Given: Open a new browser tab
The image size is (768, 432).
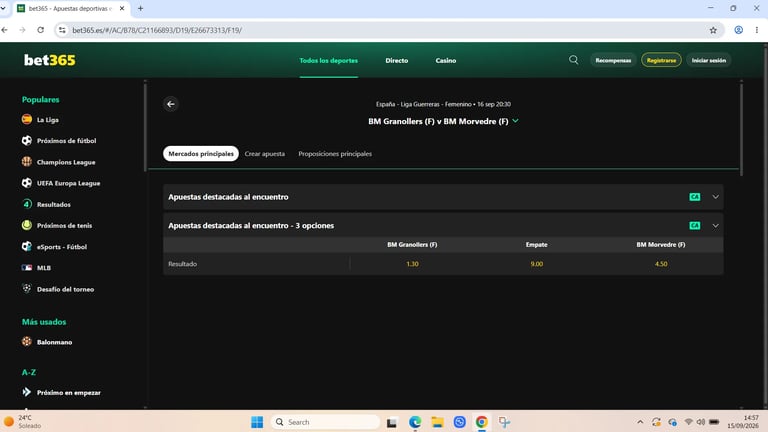Looking at the screenshot, I should [x=141, y=8].
